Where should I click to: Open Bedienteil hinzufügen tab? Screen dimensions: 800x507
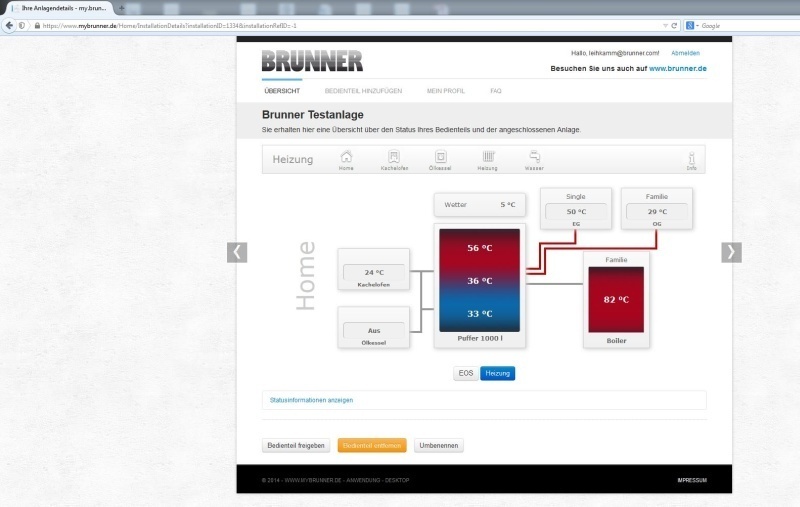[363, 91]
